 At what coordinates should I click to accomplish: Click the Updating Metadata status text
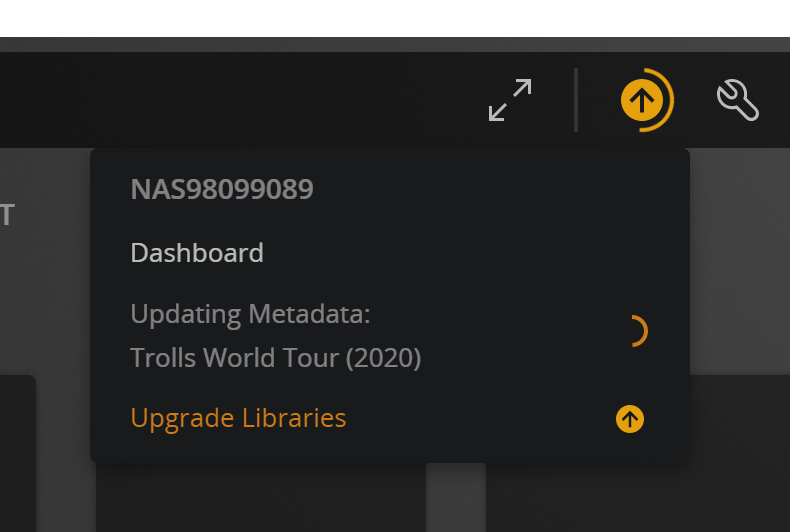pos(250,314)
